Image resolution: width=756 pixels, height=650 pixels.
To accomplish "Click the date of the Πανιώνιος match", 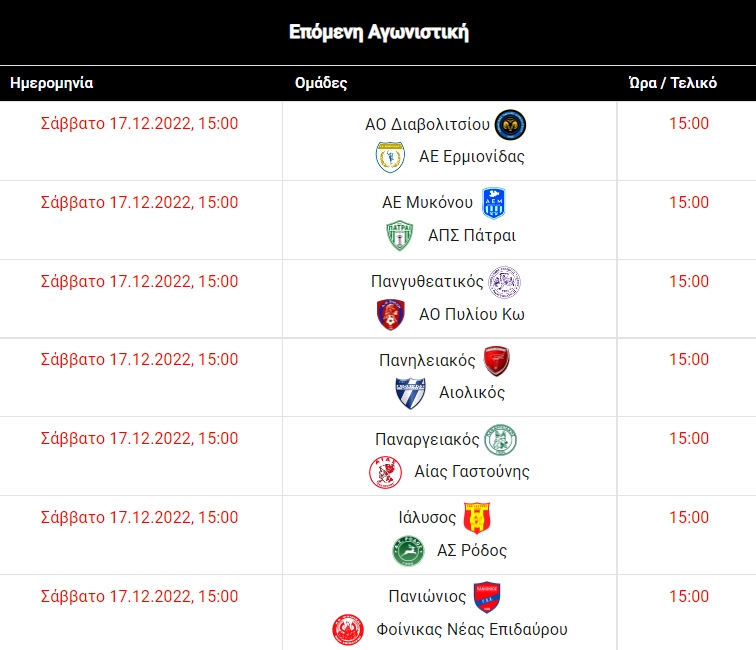I will click(x=140, y=597).
